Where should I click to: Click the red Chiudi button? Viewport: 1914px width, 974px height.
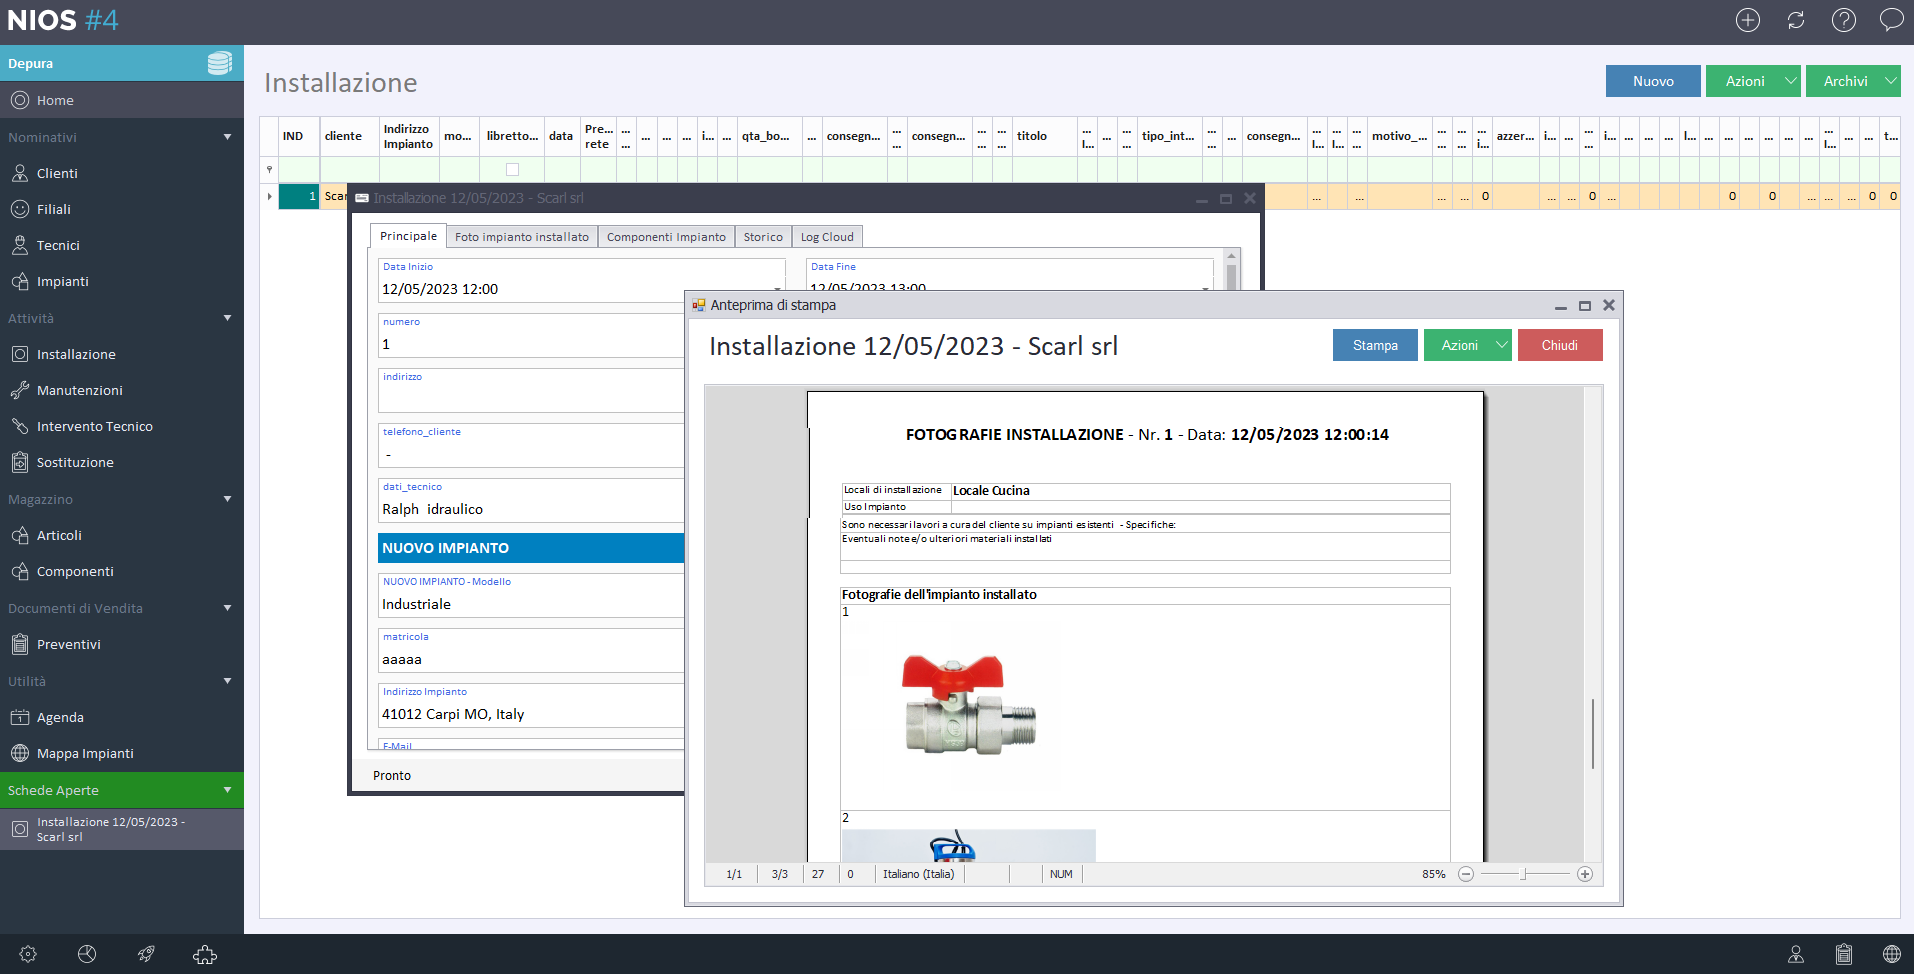(x=1559, y=345)
